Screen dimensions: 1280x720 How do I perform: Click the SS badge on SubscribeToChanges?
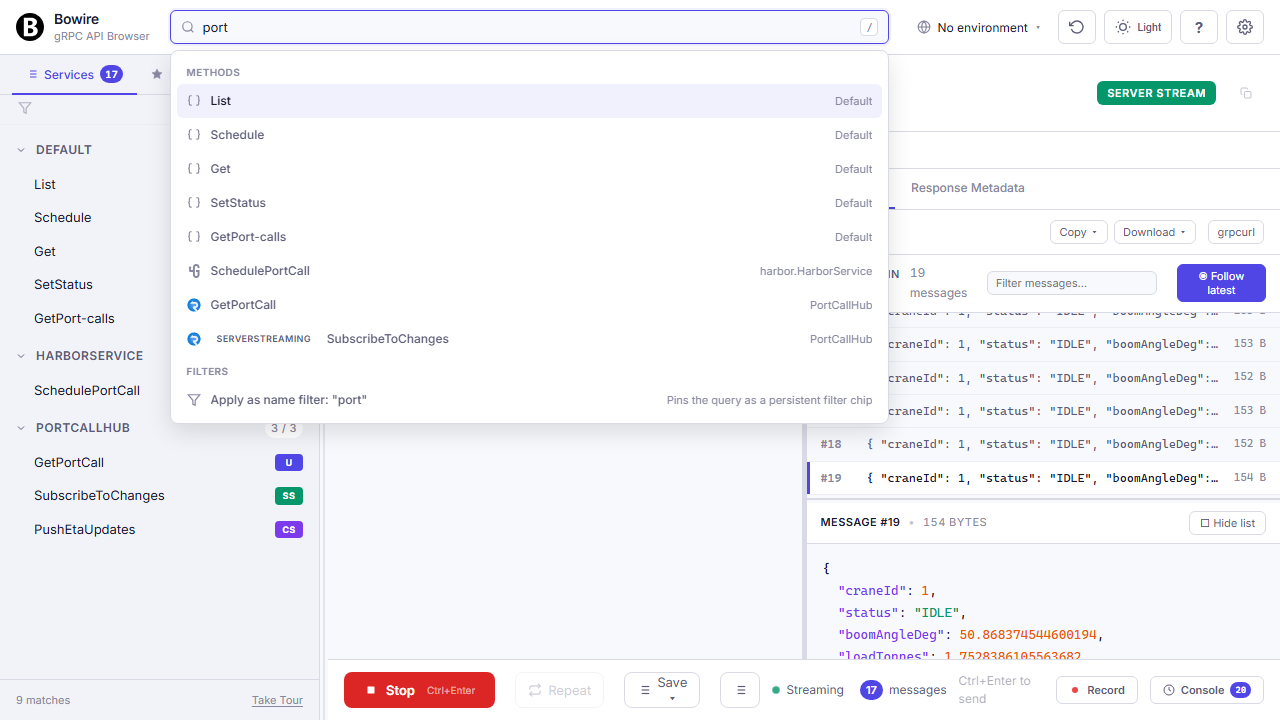point(289,496)
